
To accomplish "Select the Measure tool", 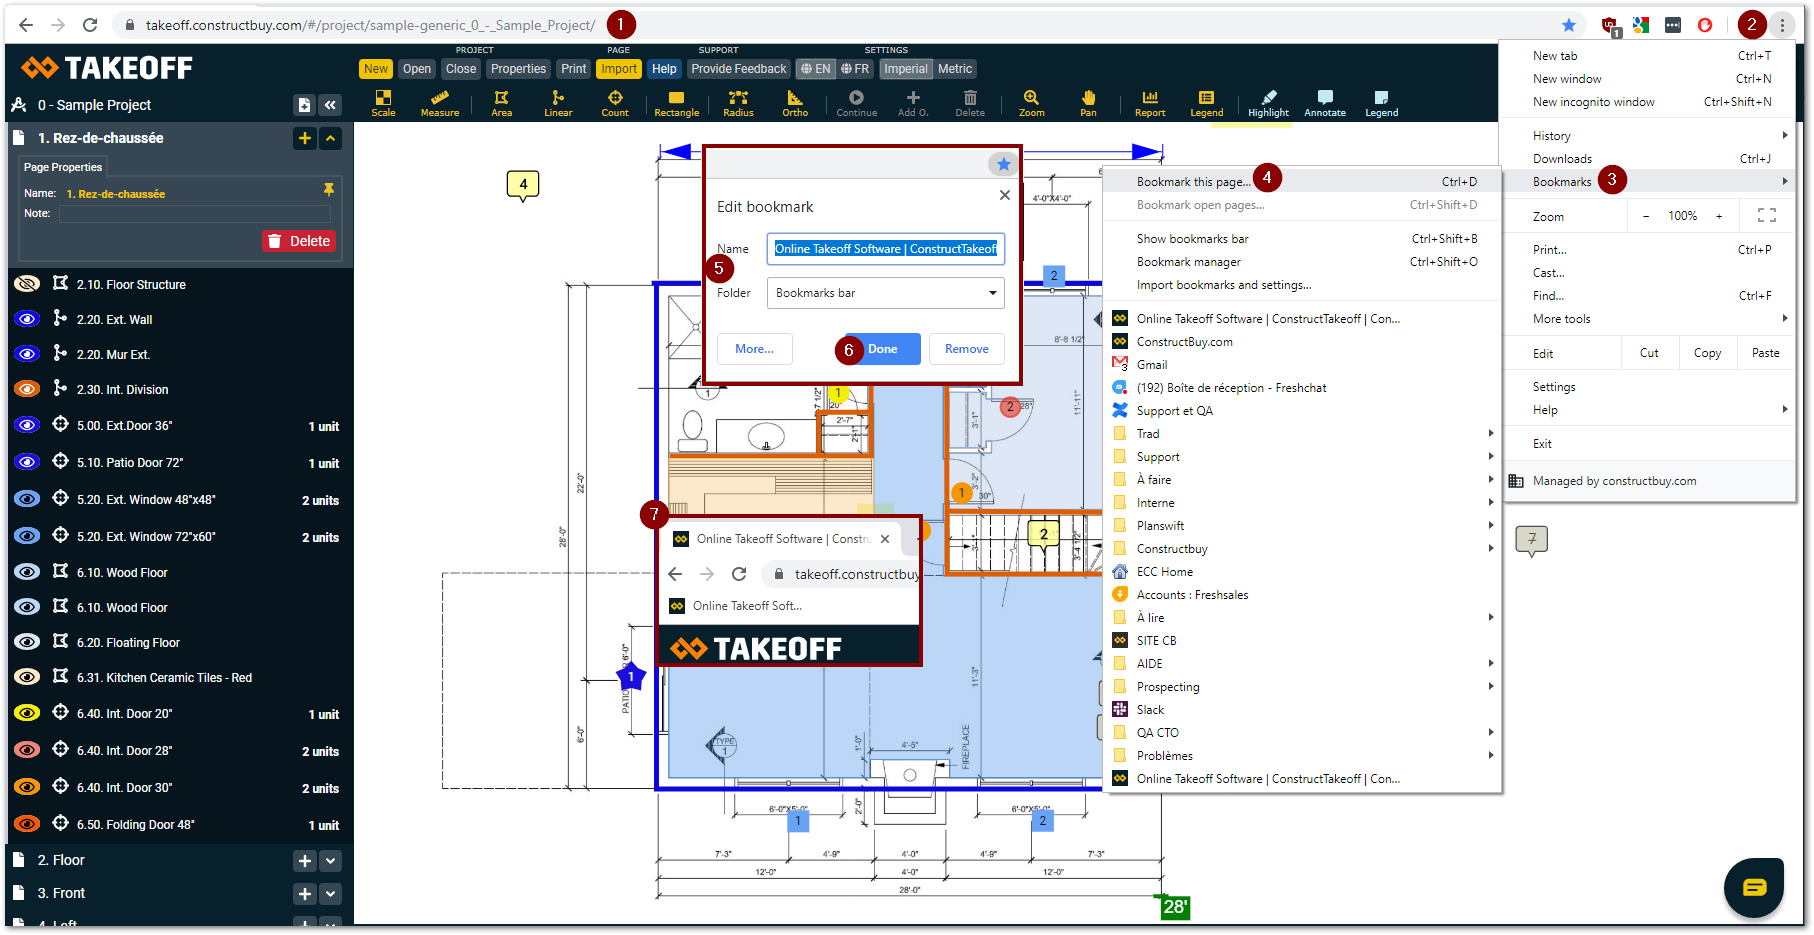I will (439, 102).
